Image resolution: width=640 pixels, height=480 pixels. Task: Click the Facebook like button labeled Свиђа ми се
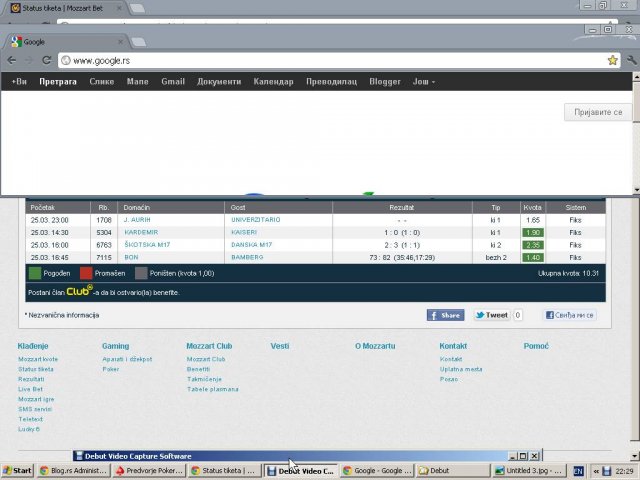(570, 315)
